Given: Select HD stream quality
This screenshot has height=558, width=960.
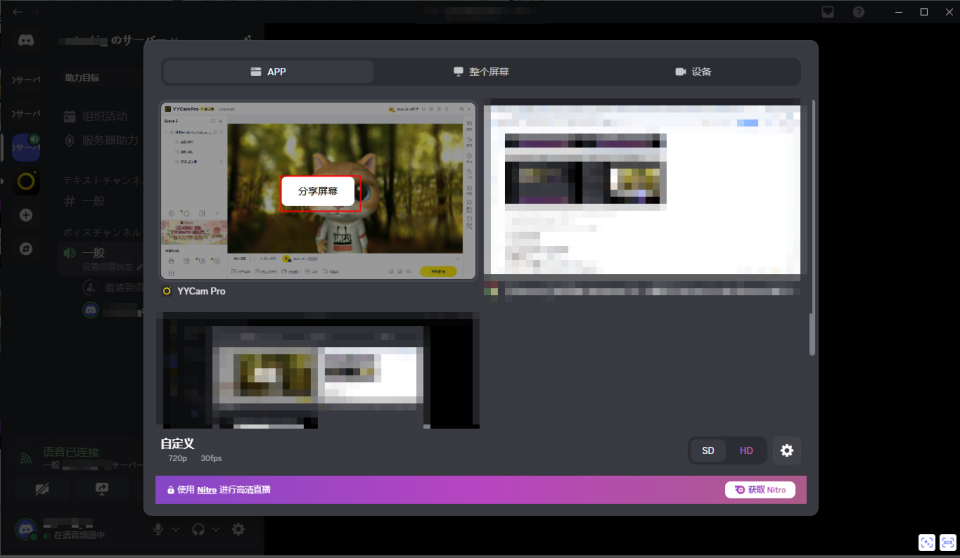Looking at the screenshot, I should click(746, 451).
